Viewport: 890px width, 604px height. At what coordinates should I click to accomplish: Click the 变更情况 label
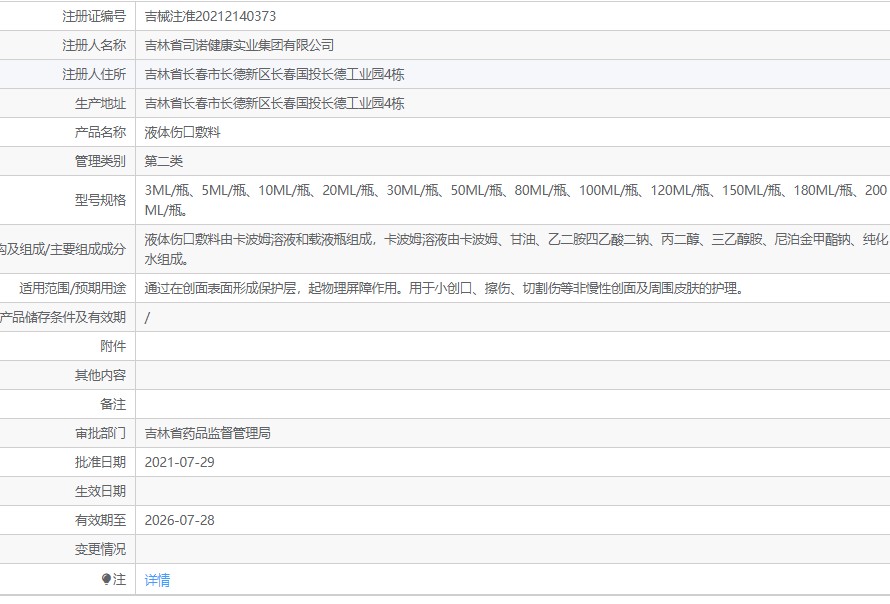coord(100,549)
